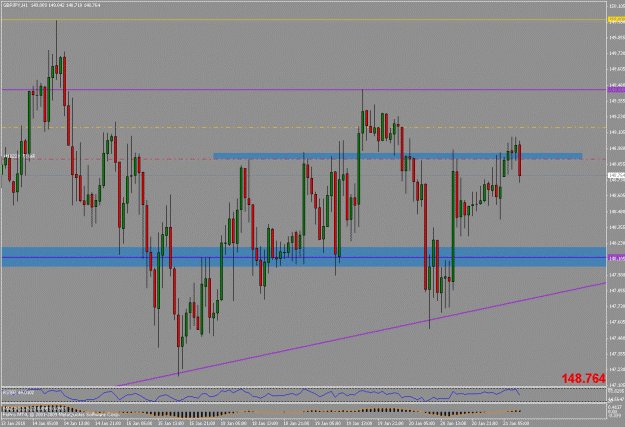Select the ascending purple trendline
The width and height of the screenshot is (625, 427).
[361, 335]
